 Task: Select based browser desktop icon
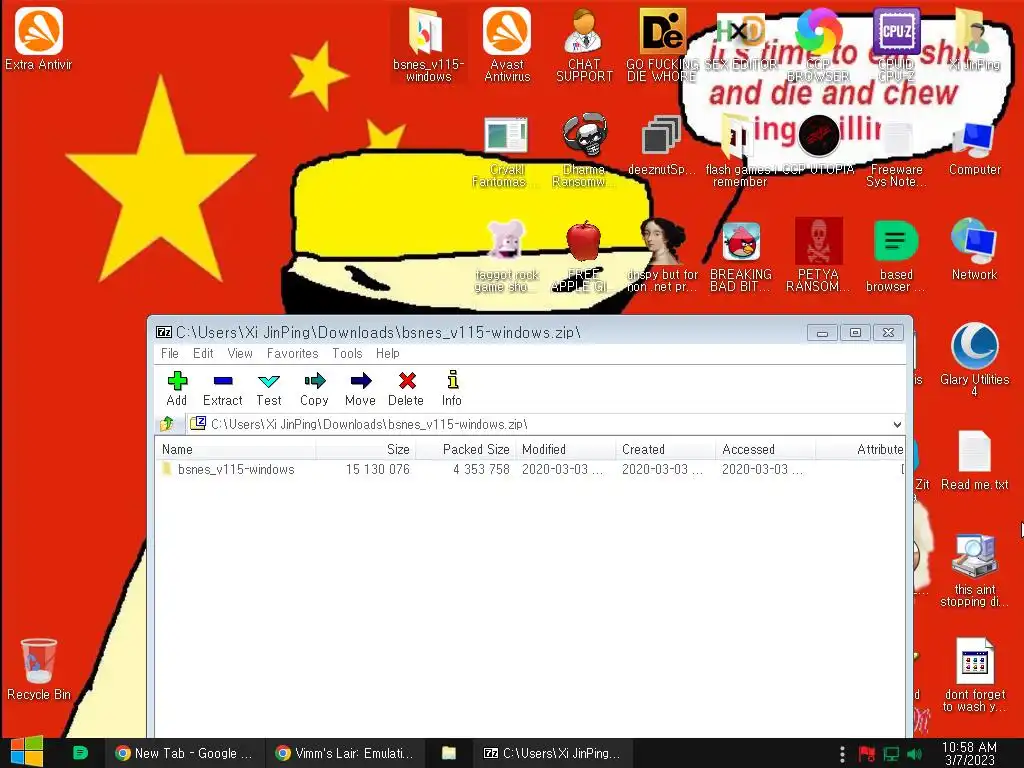click(x=896, y=256)
